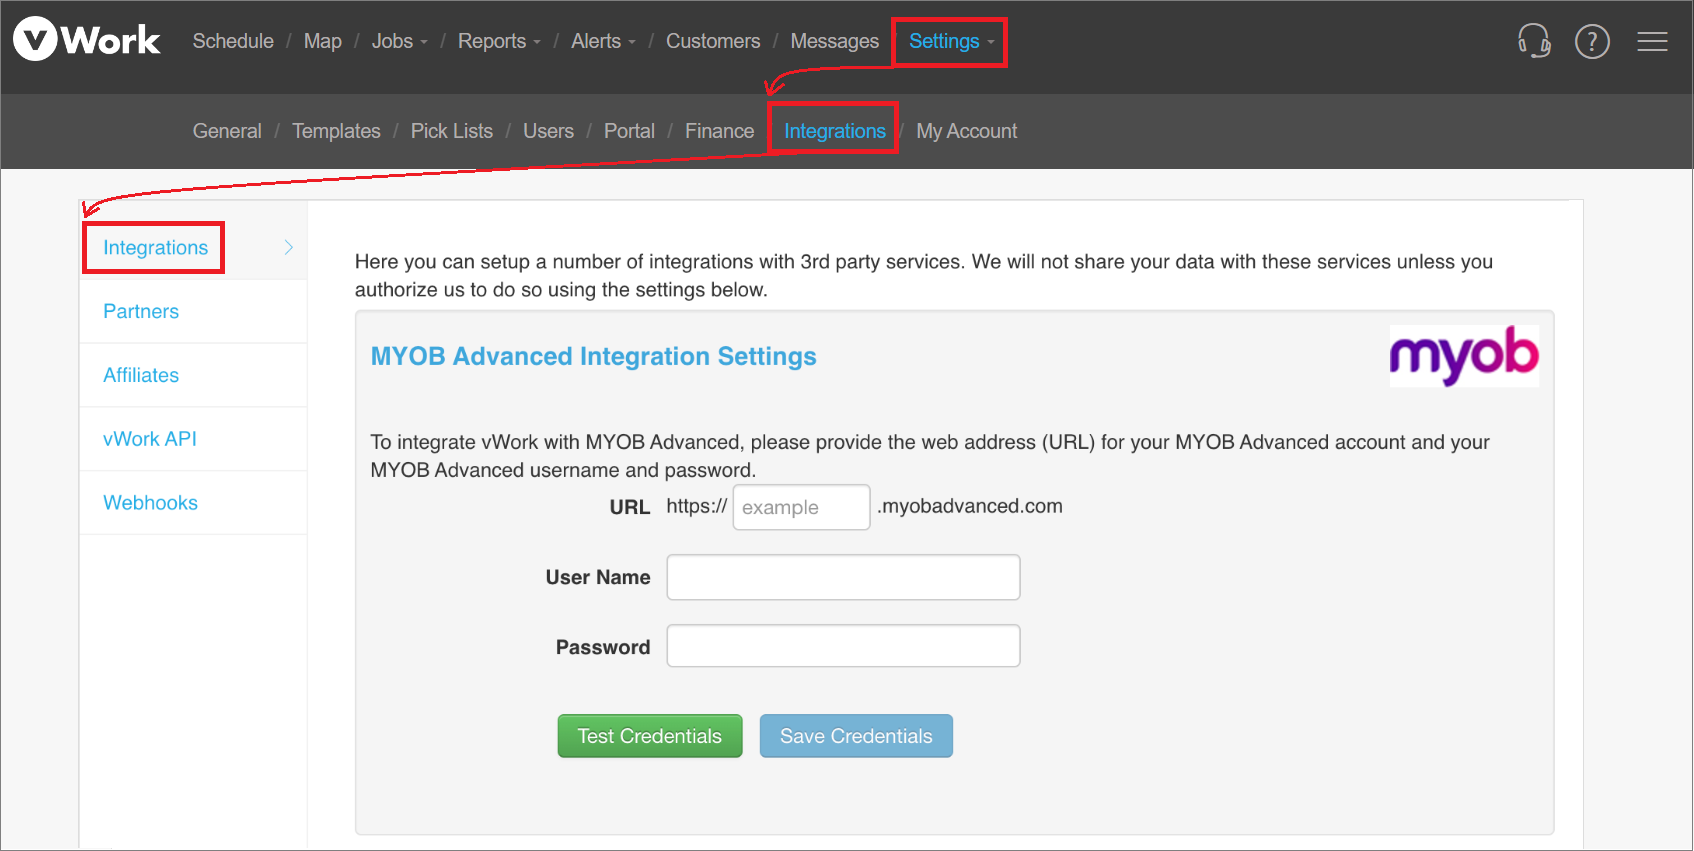Select vWork API in the sidebar
The image size is (1694, 851).
150,439
